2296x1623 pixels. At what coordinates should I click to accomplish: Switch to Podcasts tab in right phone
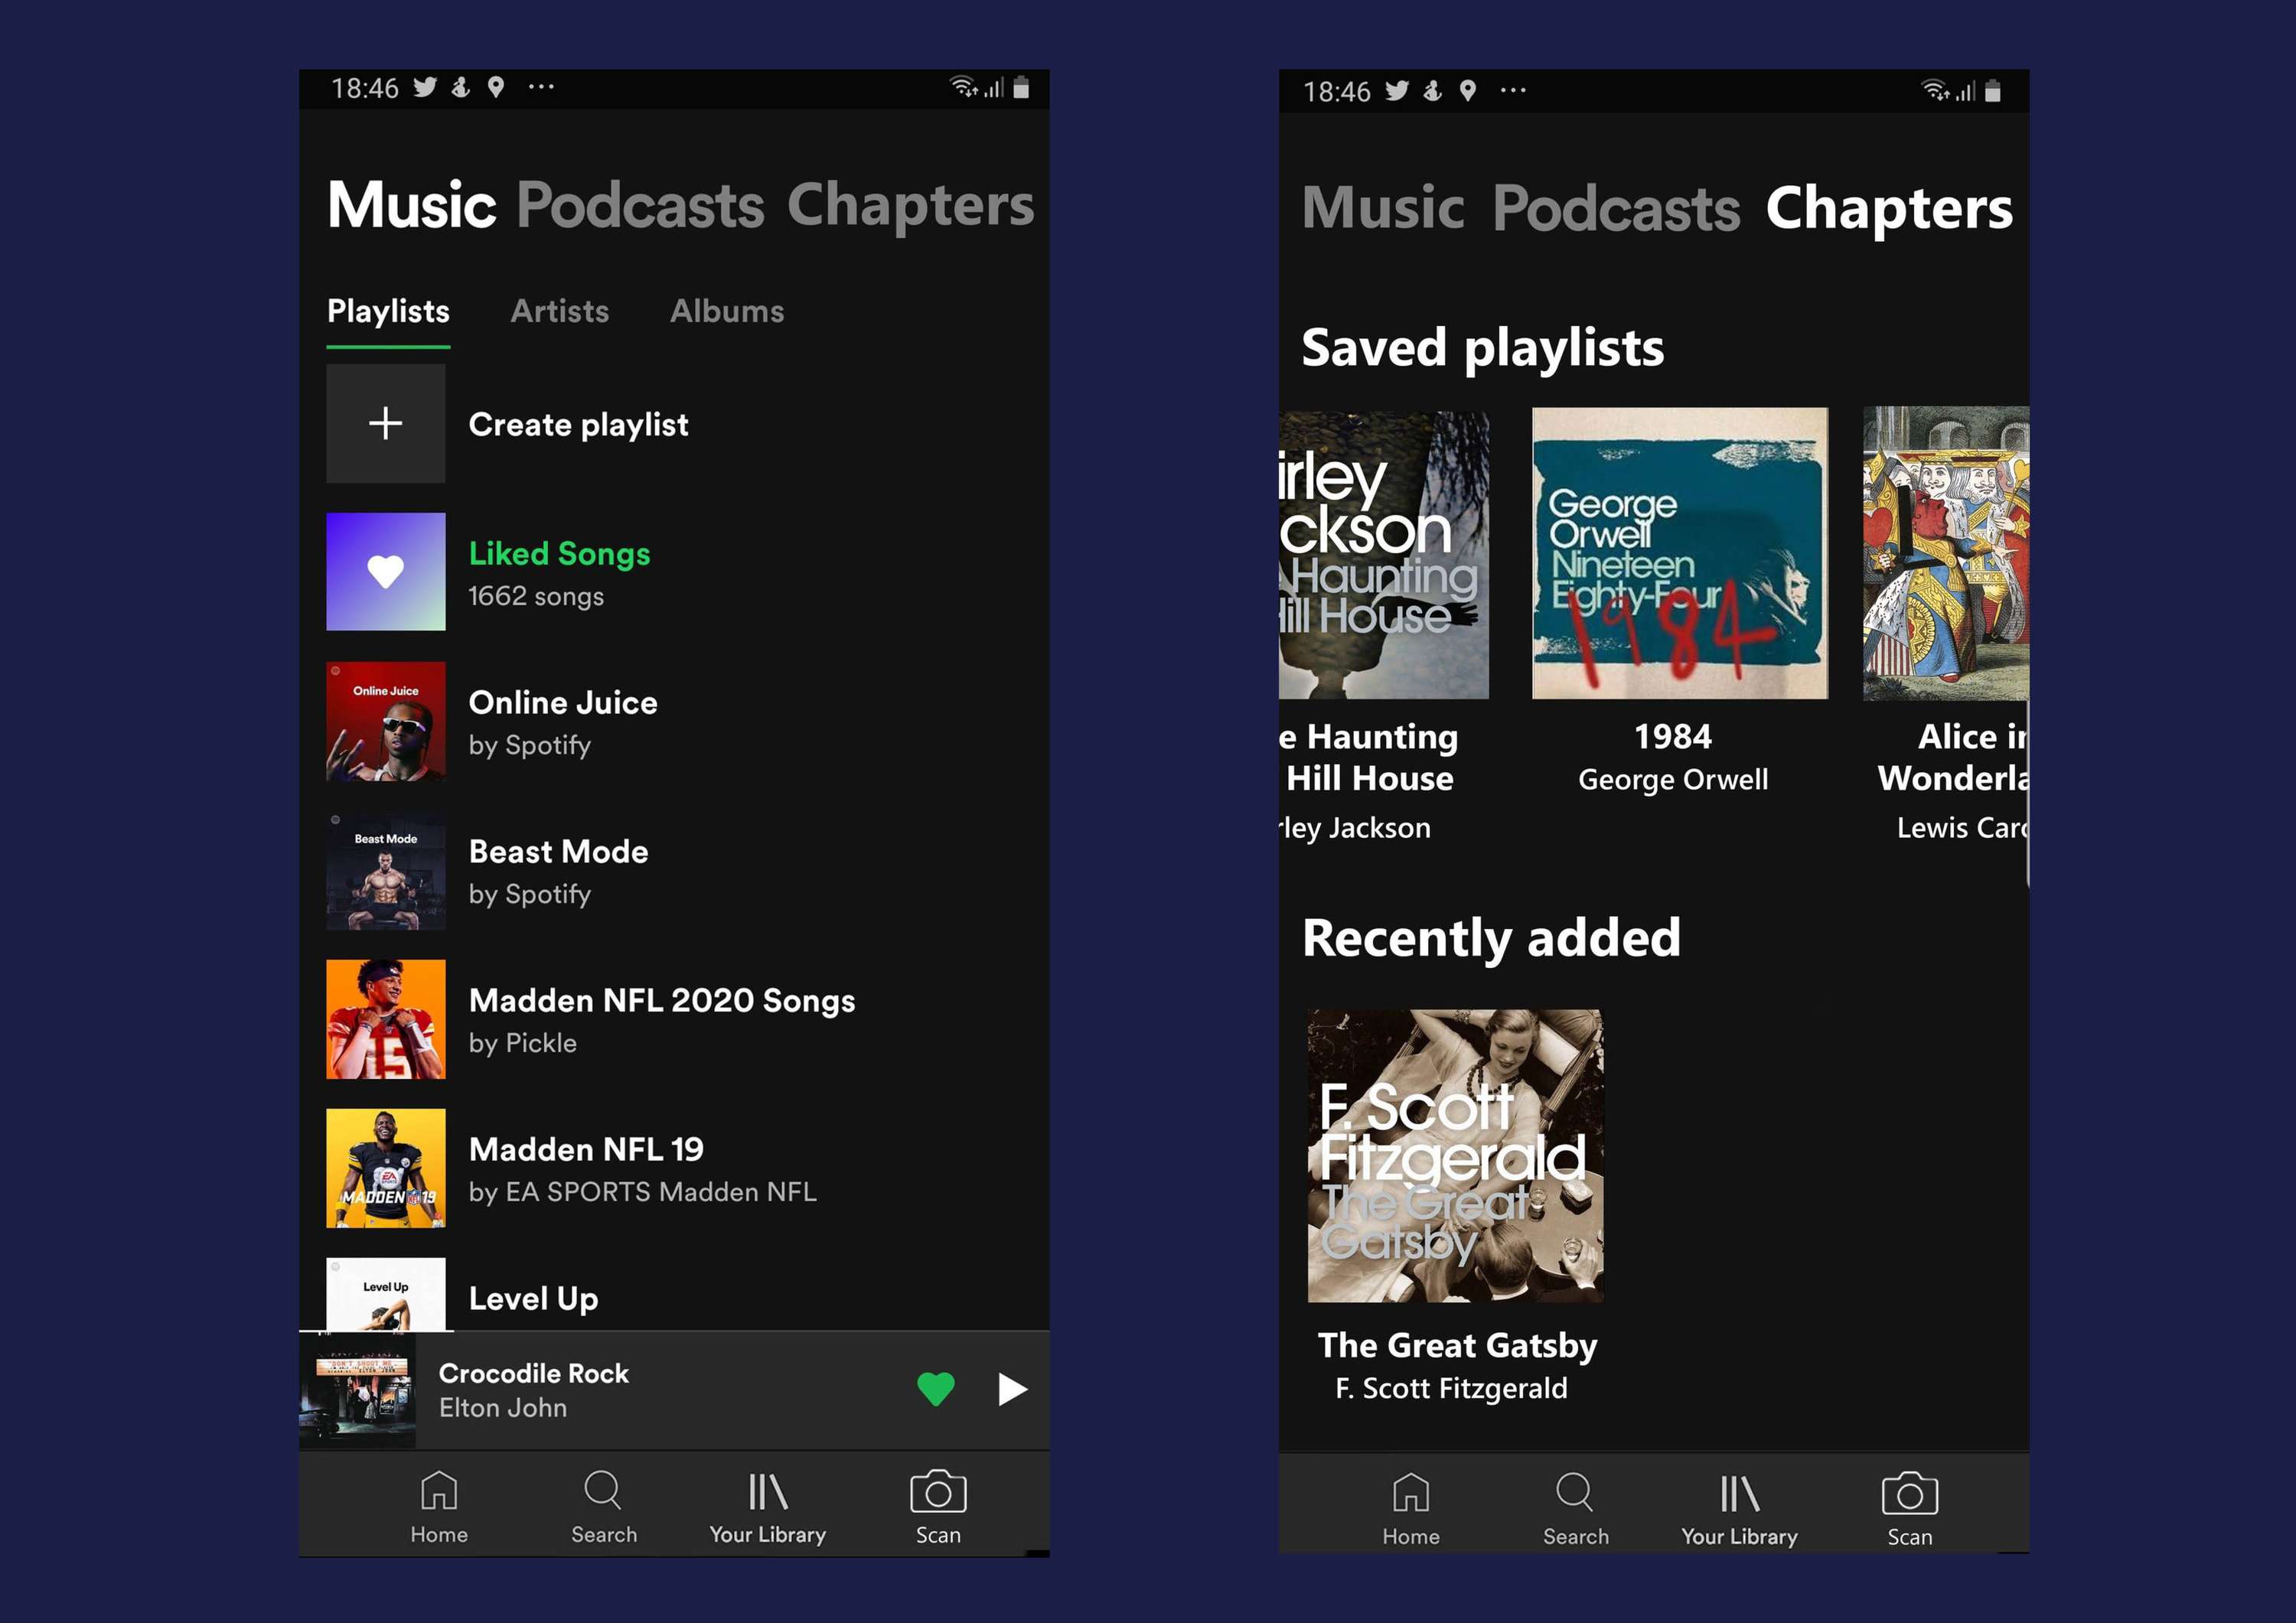(1616, 208)
